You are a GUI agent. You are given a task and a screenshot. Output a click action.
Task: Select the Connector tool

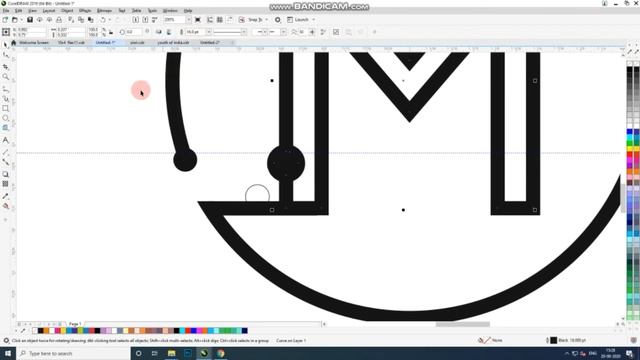pos(6,162)
